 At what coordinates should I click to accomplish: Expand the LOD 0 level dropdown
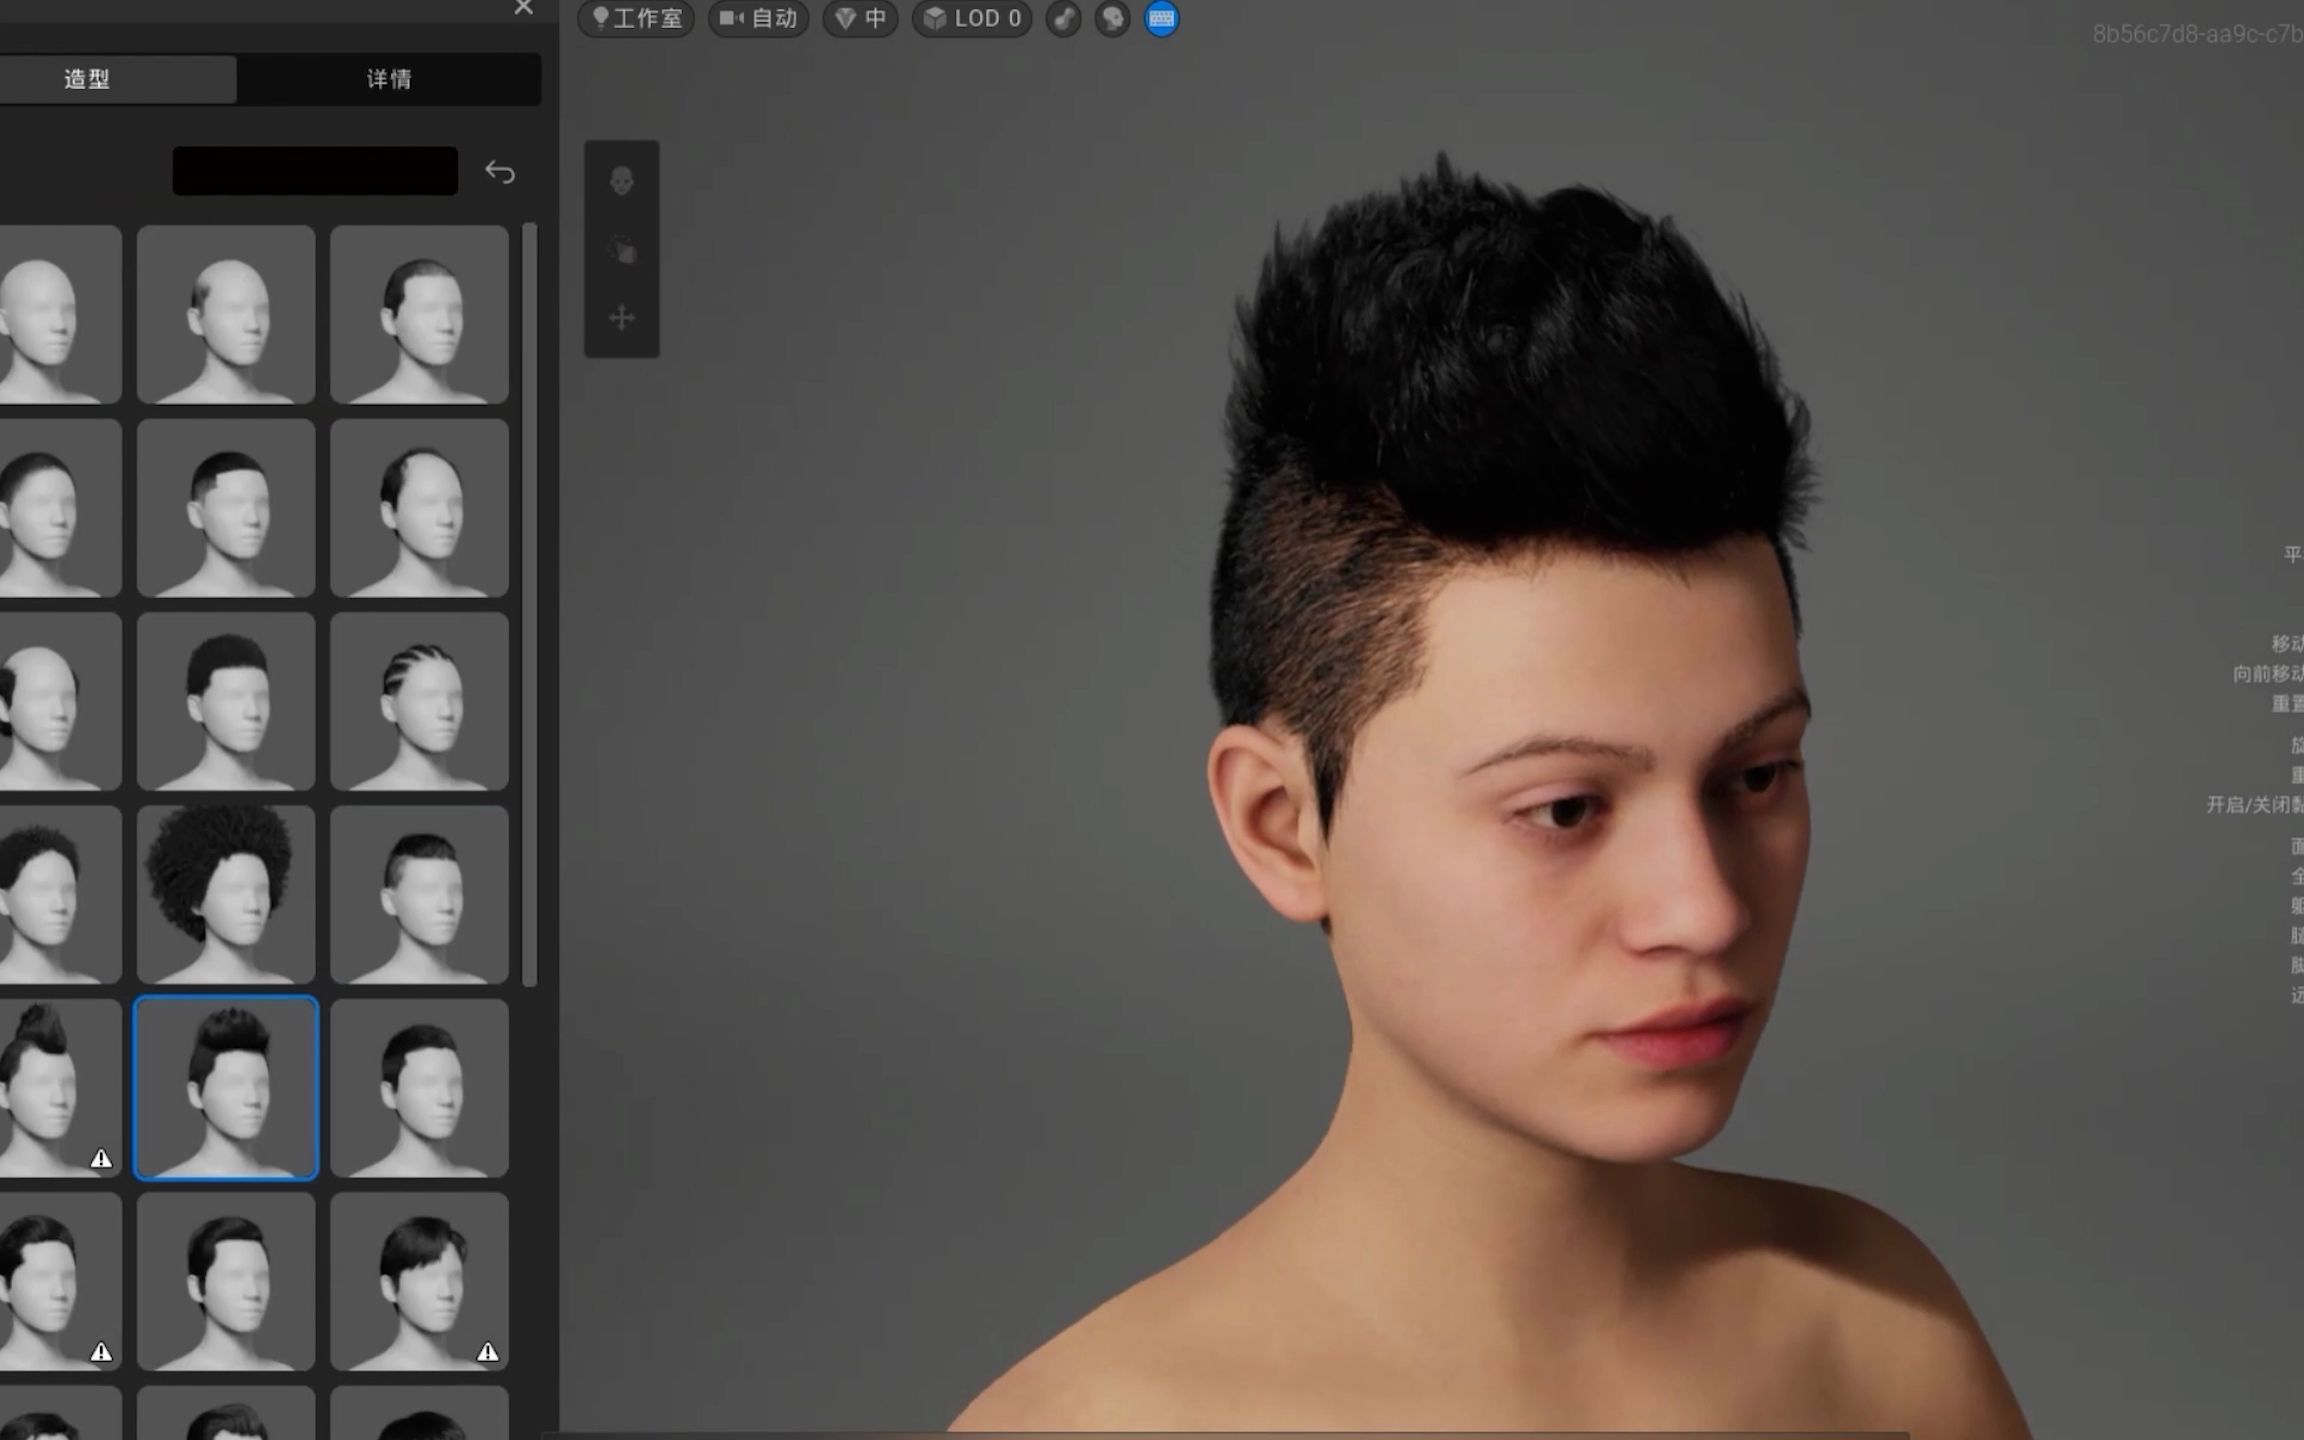point(973,18)
